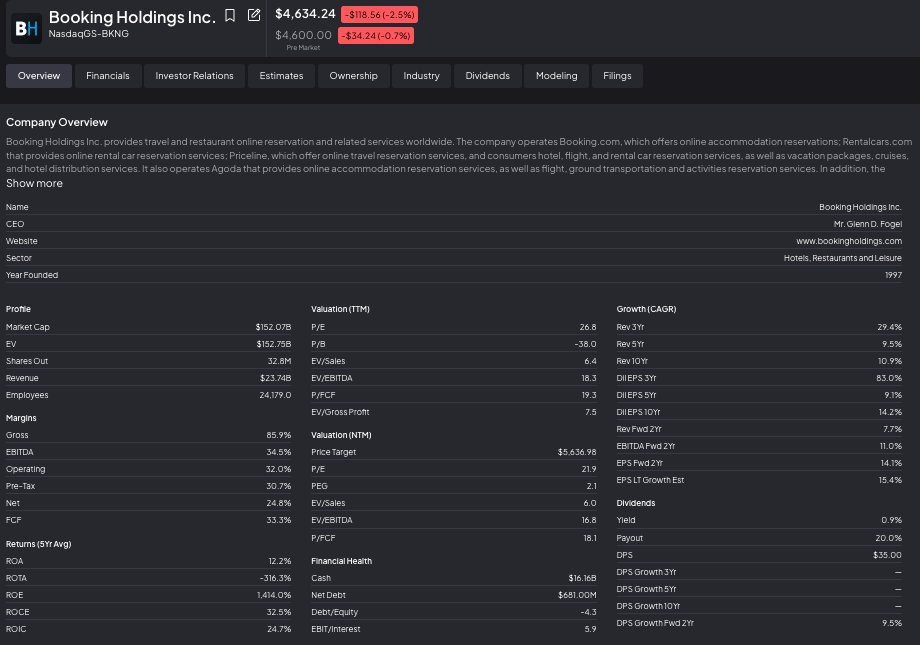Click Payout value 20.0%
The image size is (920, 645).
888,538
